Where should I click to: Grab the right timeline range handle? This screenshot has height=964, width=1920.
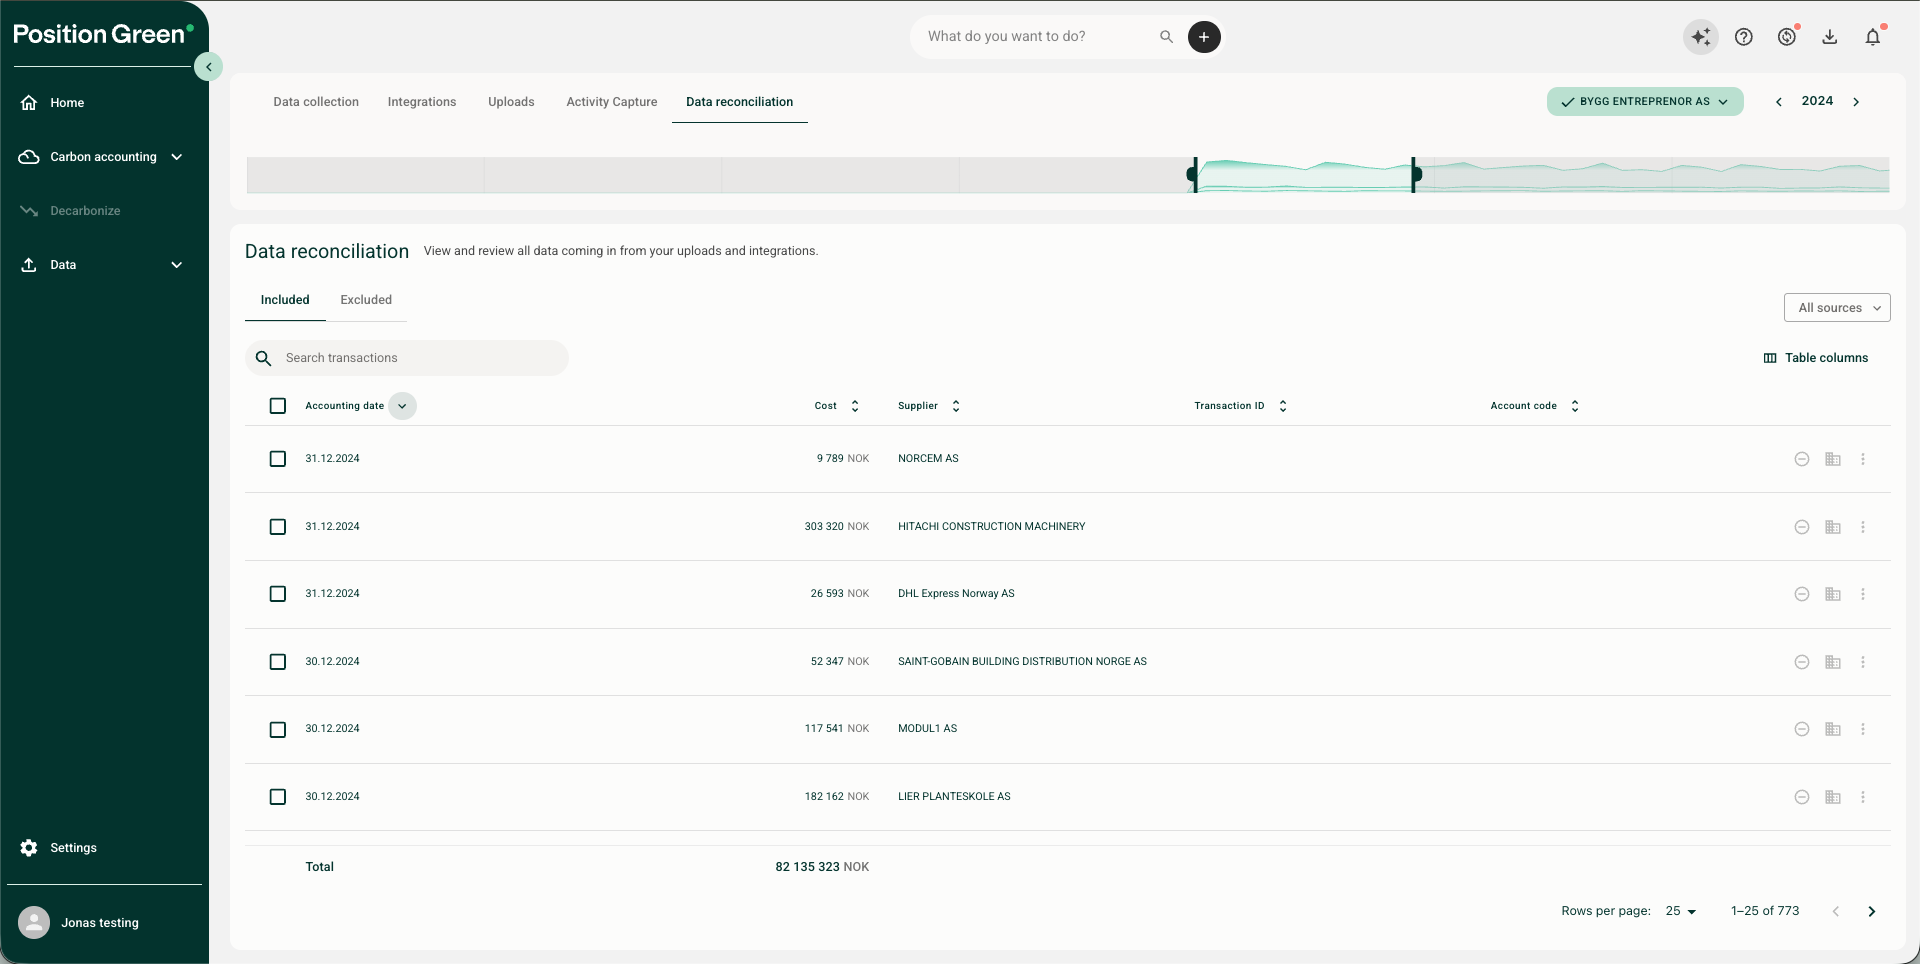coord(1414,175)
